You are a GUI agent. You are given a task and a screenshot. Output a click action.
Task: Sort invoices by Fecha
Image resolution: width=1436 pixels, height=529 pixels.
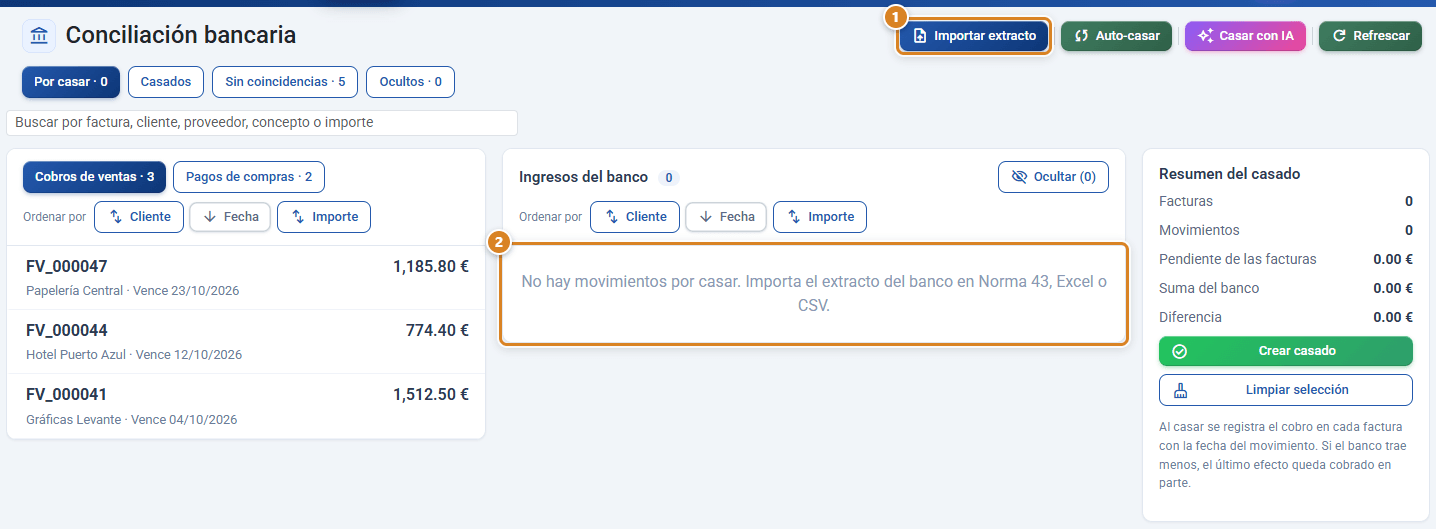click(230, 217)
